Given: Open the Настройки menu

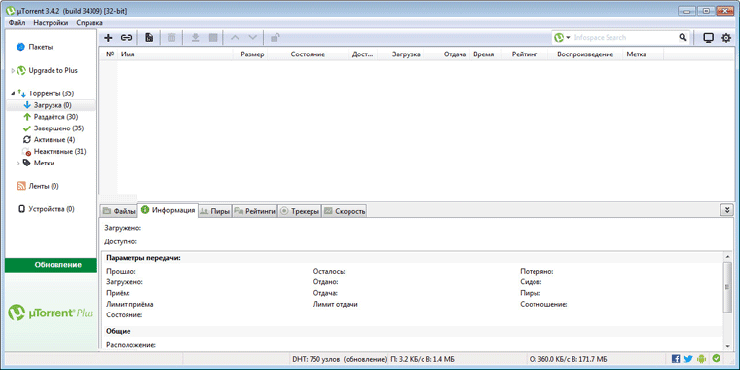Looking at the screenshot, I should tap(51, 23).
